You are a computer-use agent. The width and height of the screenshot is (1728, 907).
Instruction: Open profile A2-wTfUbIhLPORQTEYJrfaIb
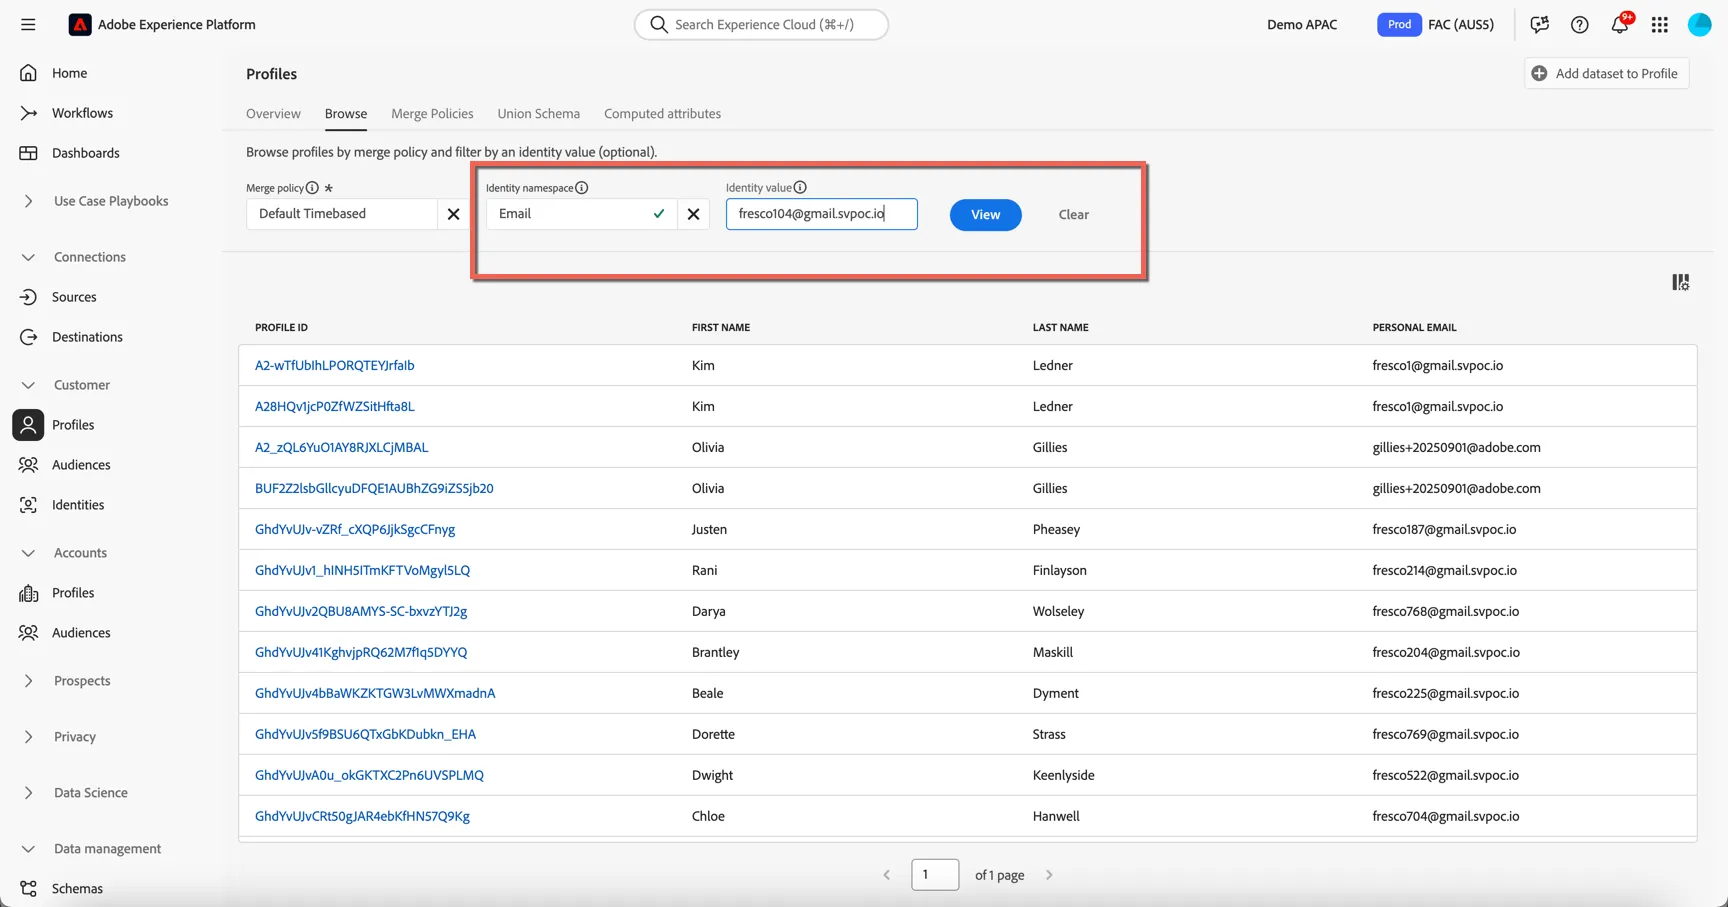tap(334, 366)
